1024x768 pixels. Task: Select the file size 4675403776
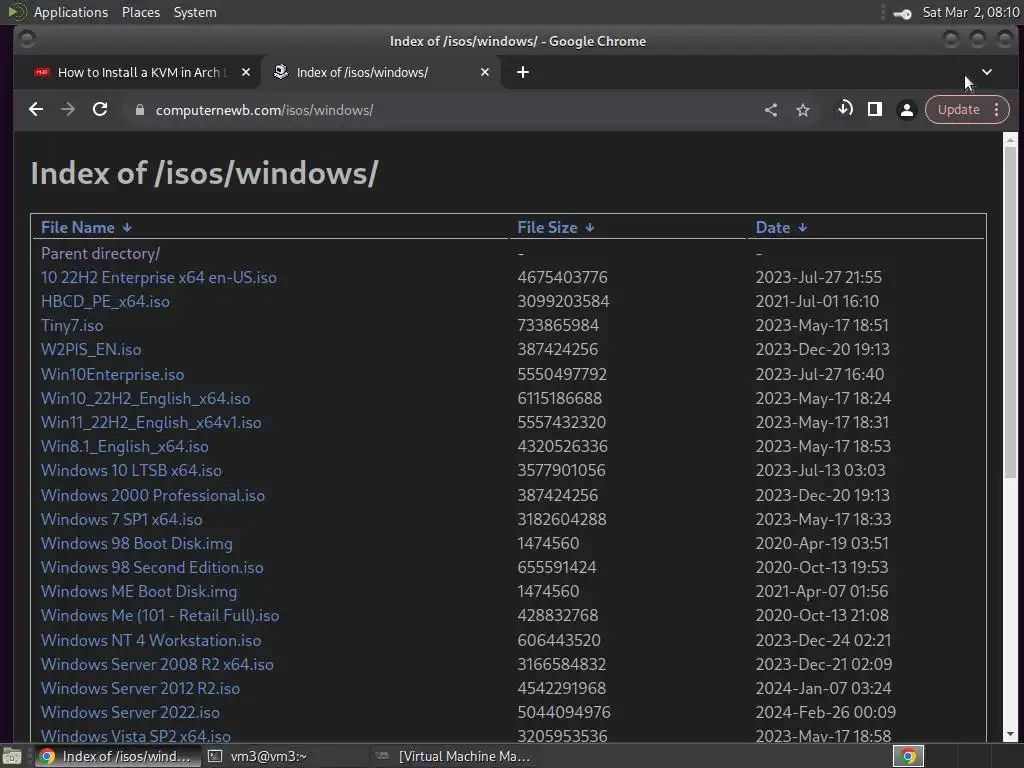pos(562,278)
